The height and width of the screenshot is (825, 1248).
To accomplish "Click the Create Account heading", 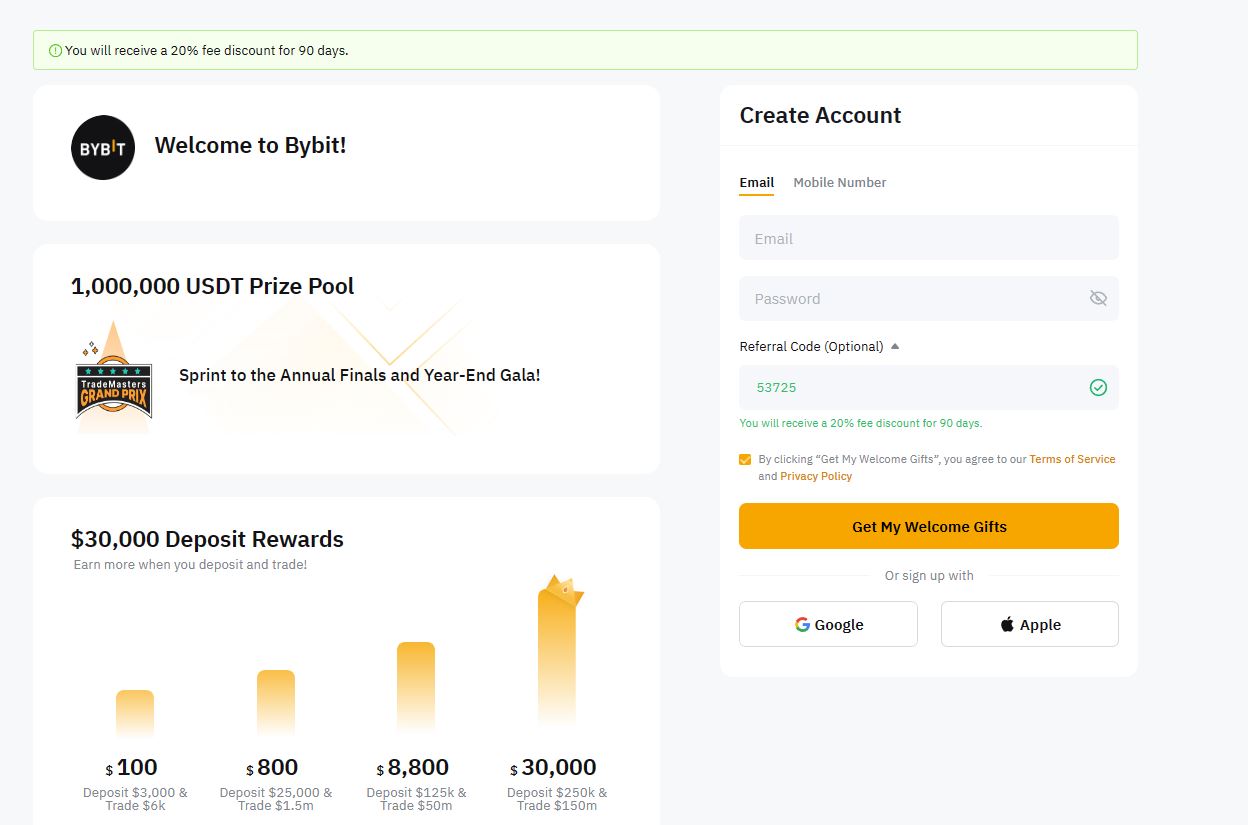I will (820, 115).
